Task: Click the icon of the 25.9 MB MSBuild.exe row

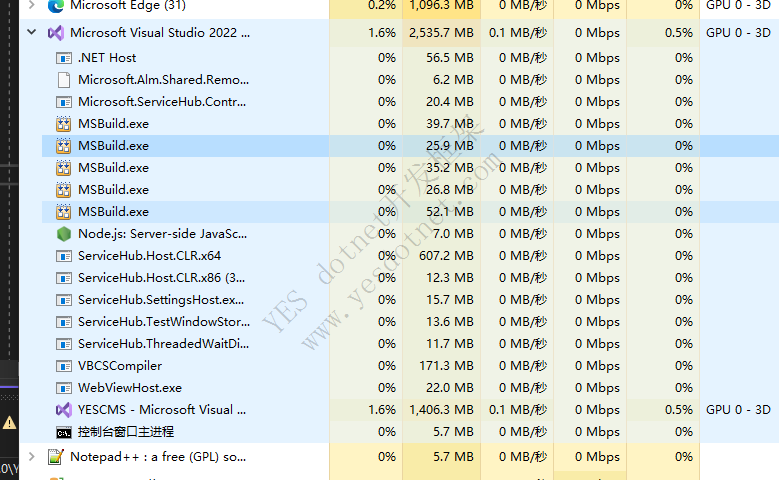Action: click(64, 146)
